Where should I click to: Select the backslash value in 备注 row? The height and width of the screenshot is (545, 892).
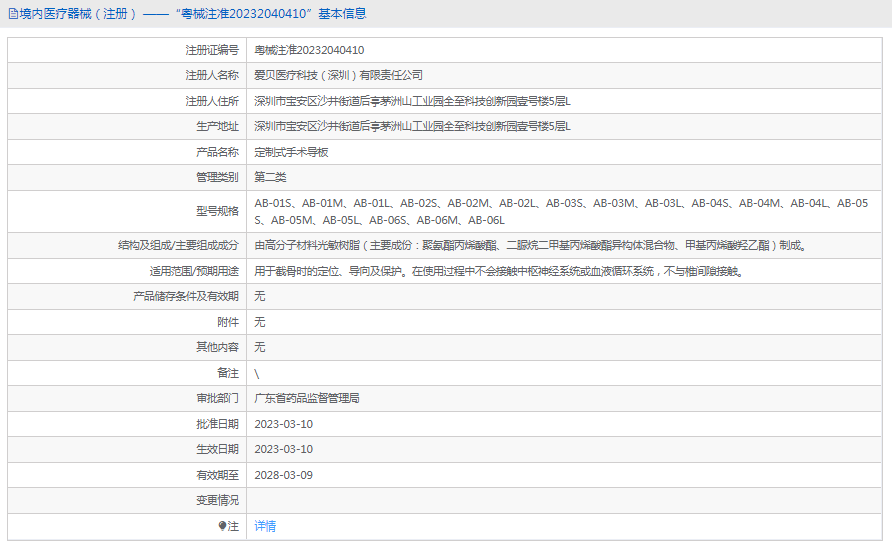[x=257, y=374]
